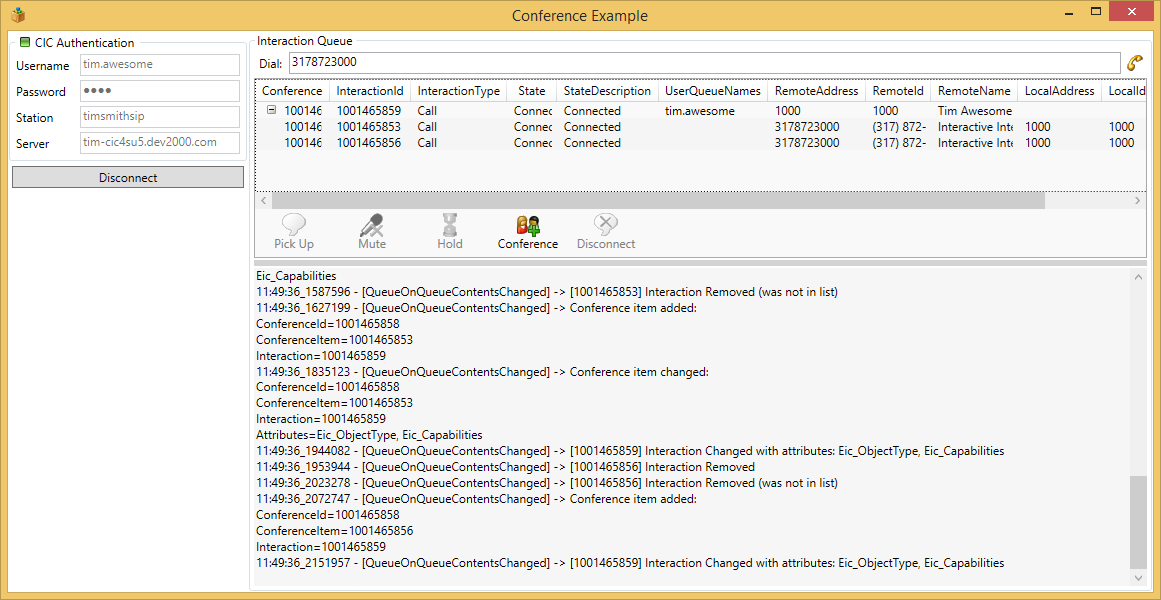Click the LocalAddress column header
This screenshot has height=600, width=1161.
pos(1060,90)
